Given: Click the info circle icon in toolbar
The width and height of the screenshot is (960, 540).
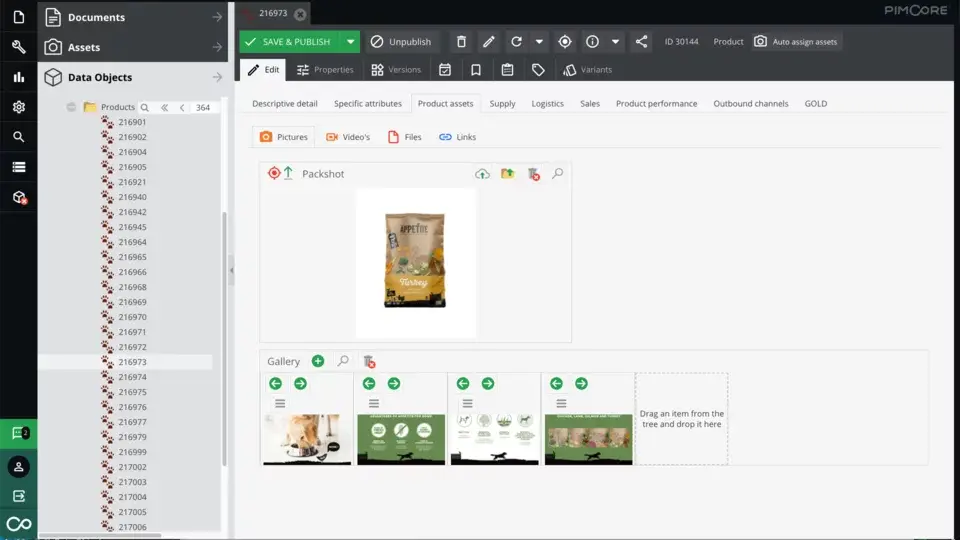Looking at the screenshot, I should pos(592,42).
